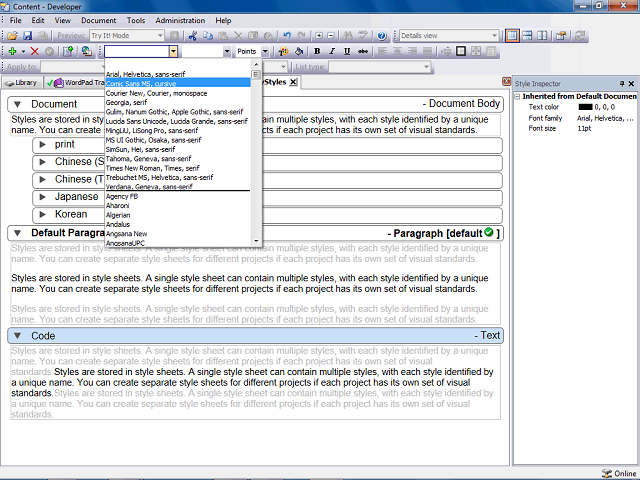Close the Styles tab
Image resolution: width=640 pixels, height=480 pixels.
(x=293, y=82)
